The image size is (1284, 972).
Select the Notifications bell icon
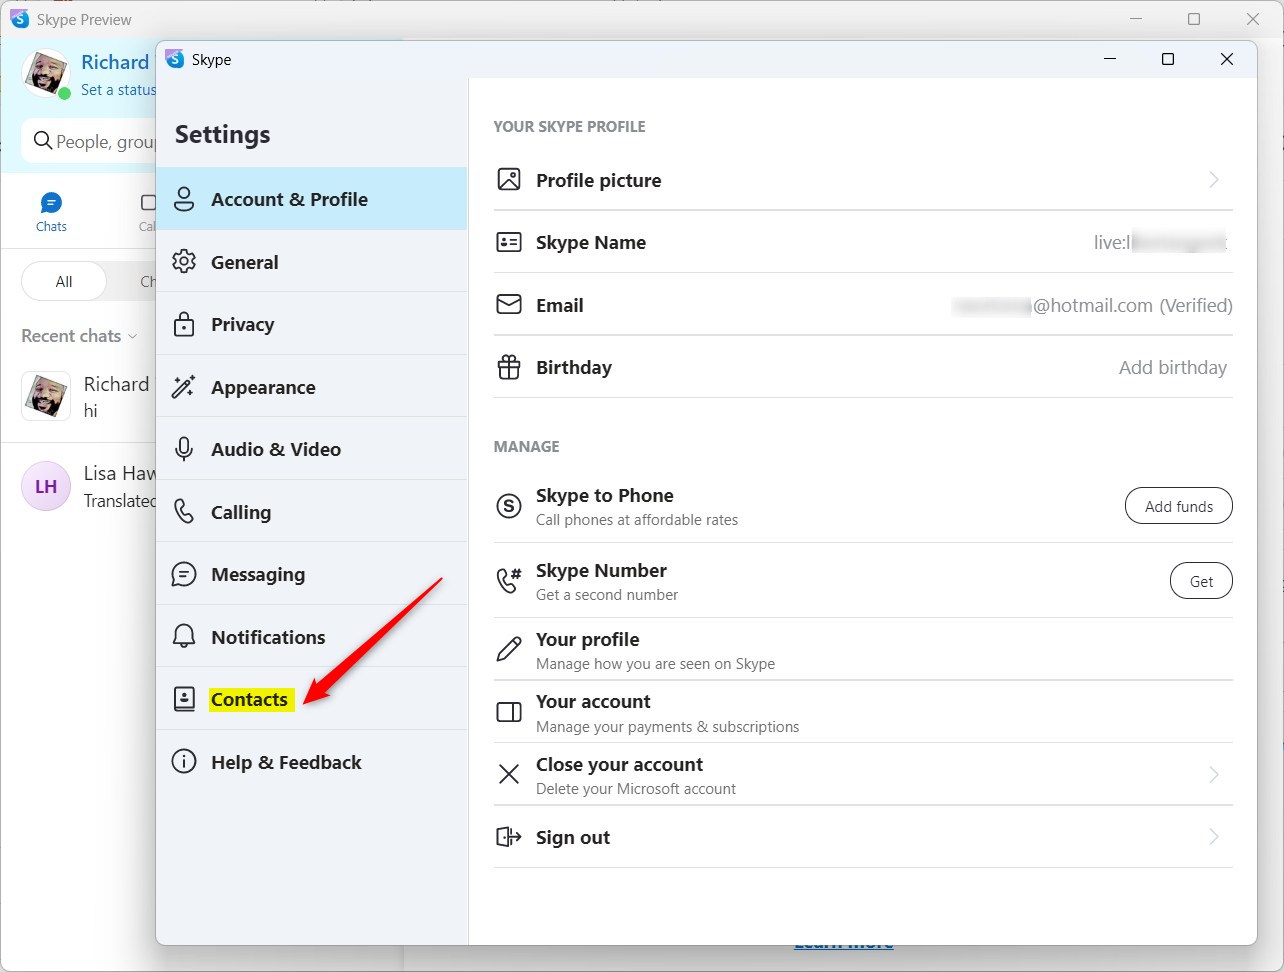pos(184,637)
